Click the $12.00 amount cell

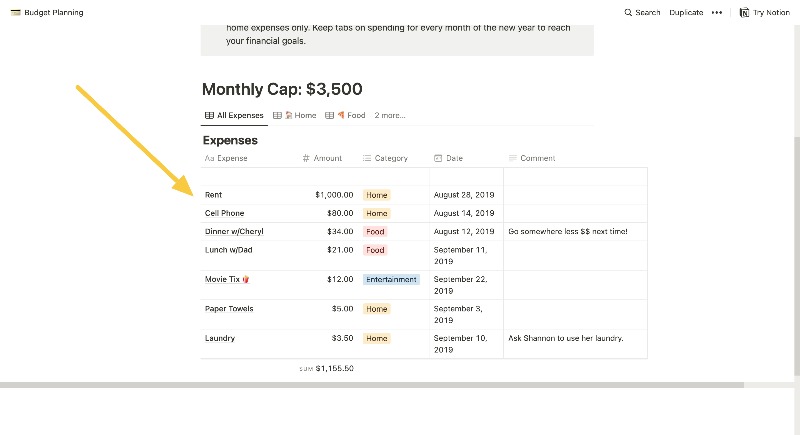point(340,279)
